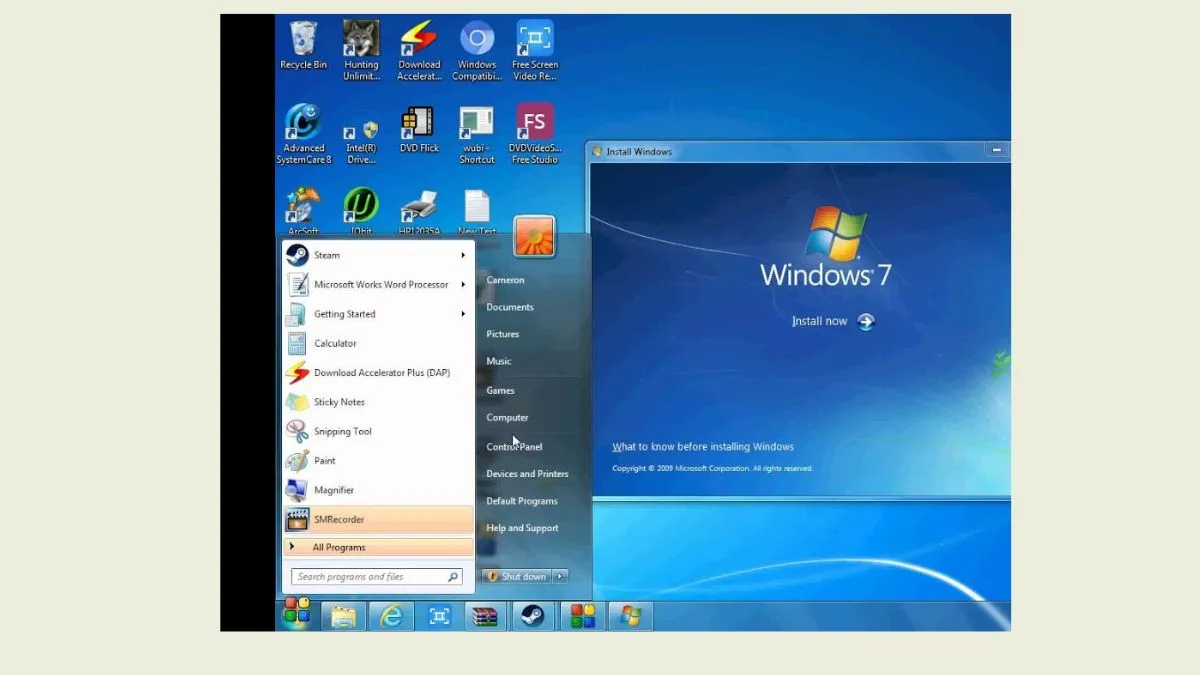Click the Windows Start orb
Screen dimensions: 1200x675
[x=297, y=613]
